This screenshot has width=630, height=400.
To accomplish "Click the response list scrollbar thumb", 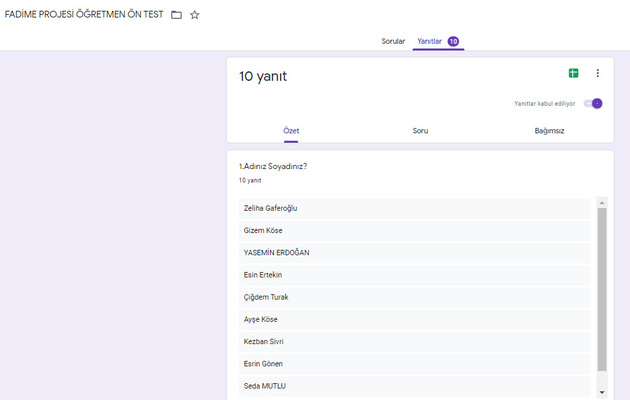I will tap(602, 290).
